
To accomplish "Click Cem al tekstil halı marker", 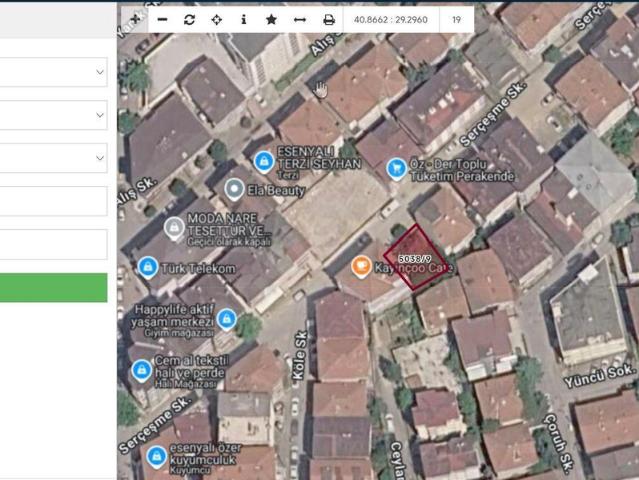I will (142, 370).
